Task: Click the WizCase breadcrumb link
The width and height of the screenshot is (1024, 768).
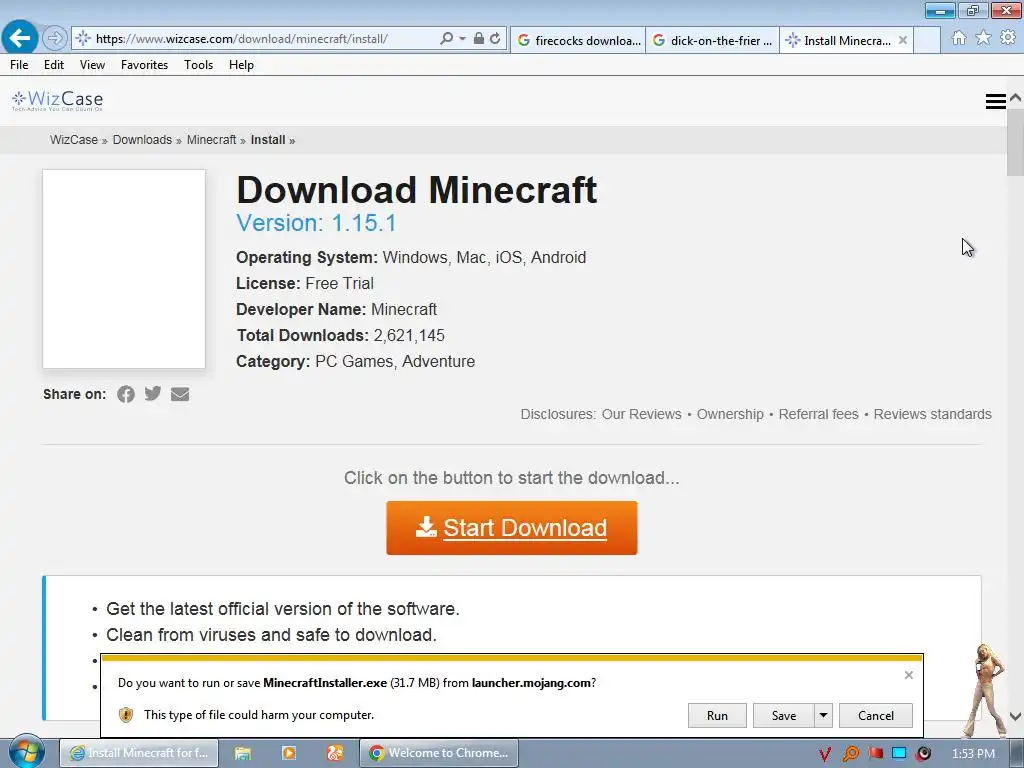Action: [74, 140]
